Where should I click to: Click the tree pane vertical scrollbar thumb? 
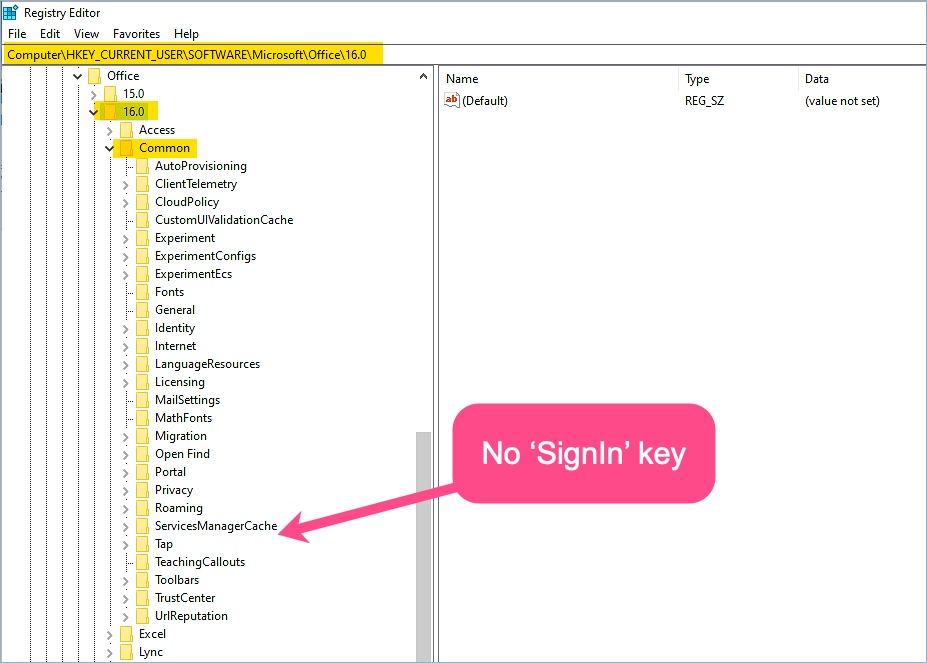pyautogui.click(x=423, y=547)
